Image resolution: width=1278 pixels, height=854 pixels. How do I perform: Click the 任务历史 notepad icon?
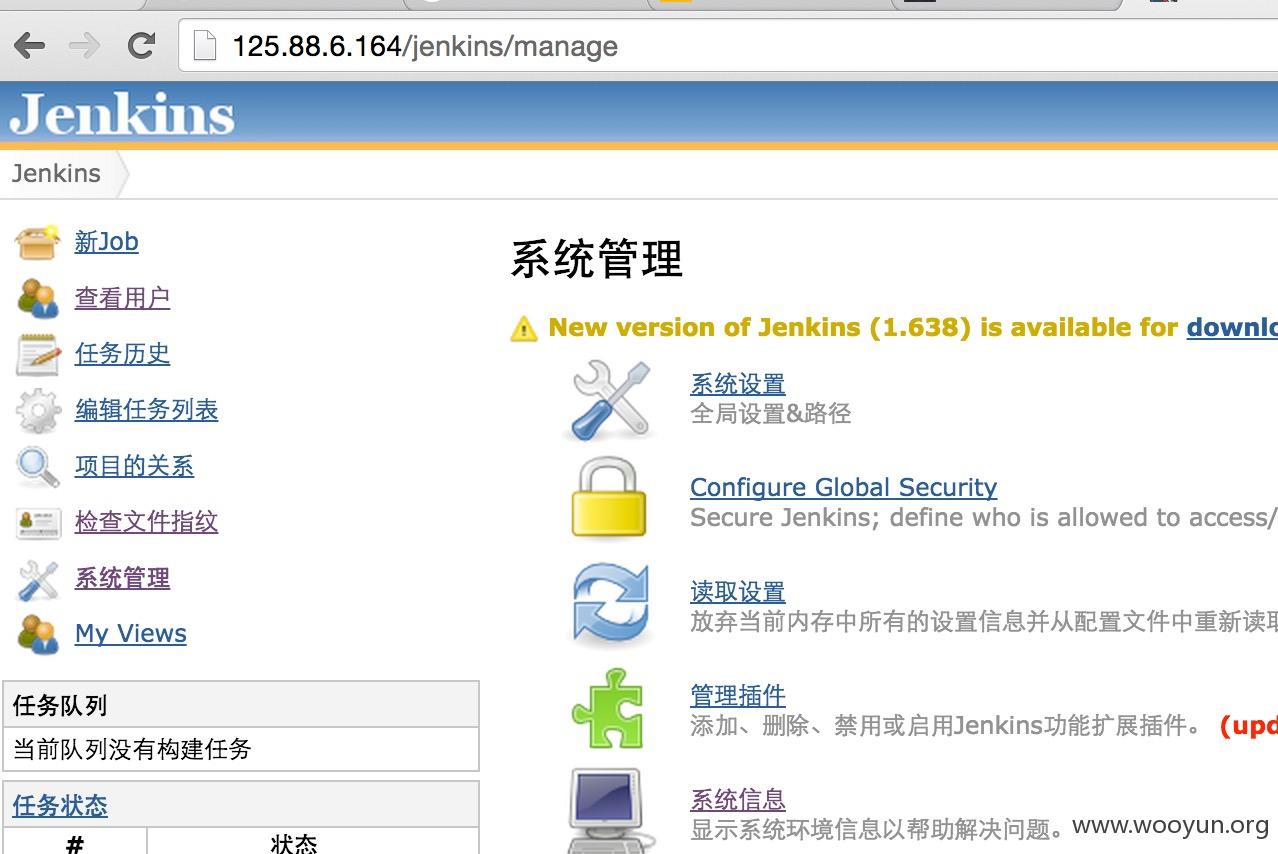point(38,354)
